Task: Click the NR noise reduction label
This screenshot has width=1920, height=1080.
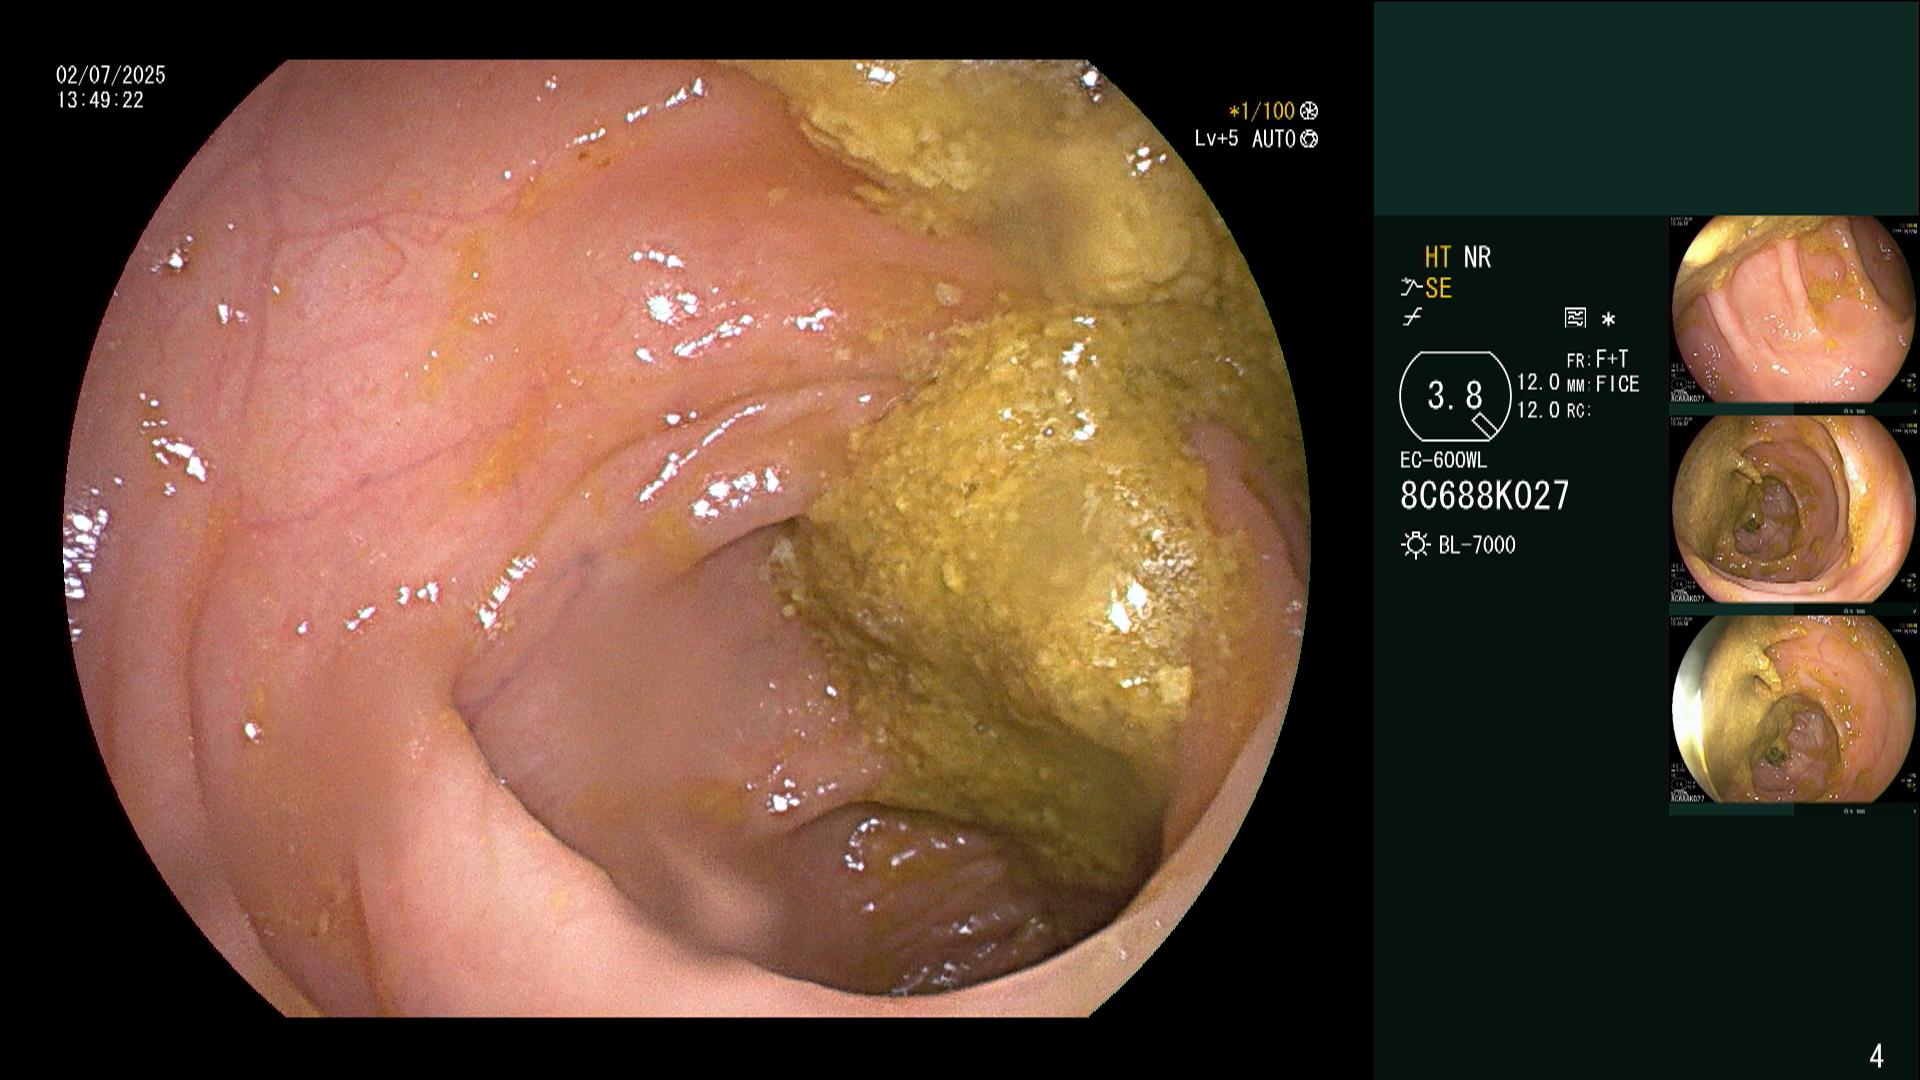Action: click(x=1477, y=258)
